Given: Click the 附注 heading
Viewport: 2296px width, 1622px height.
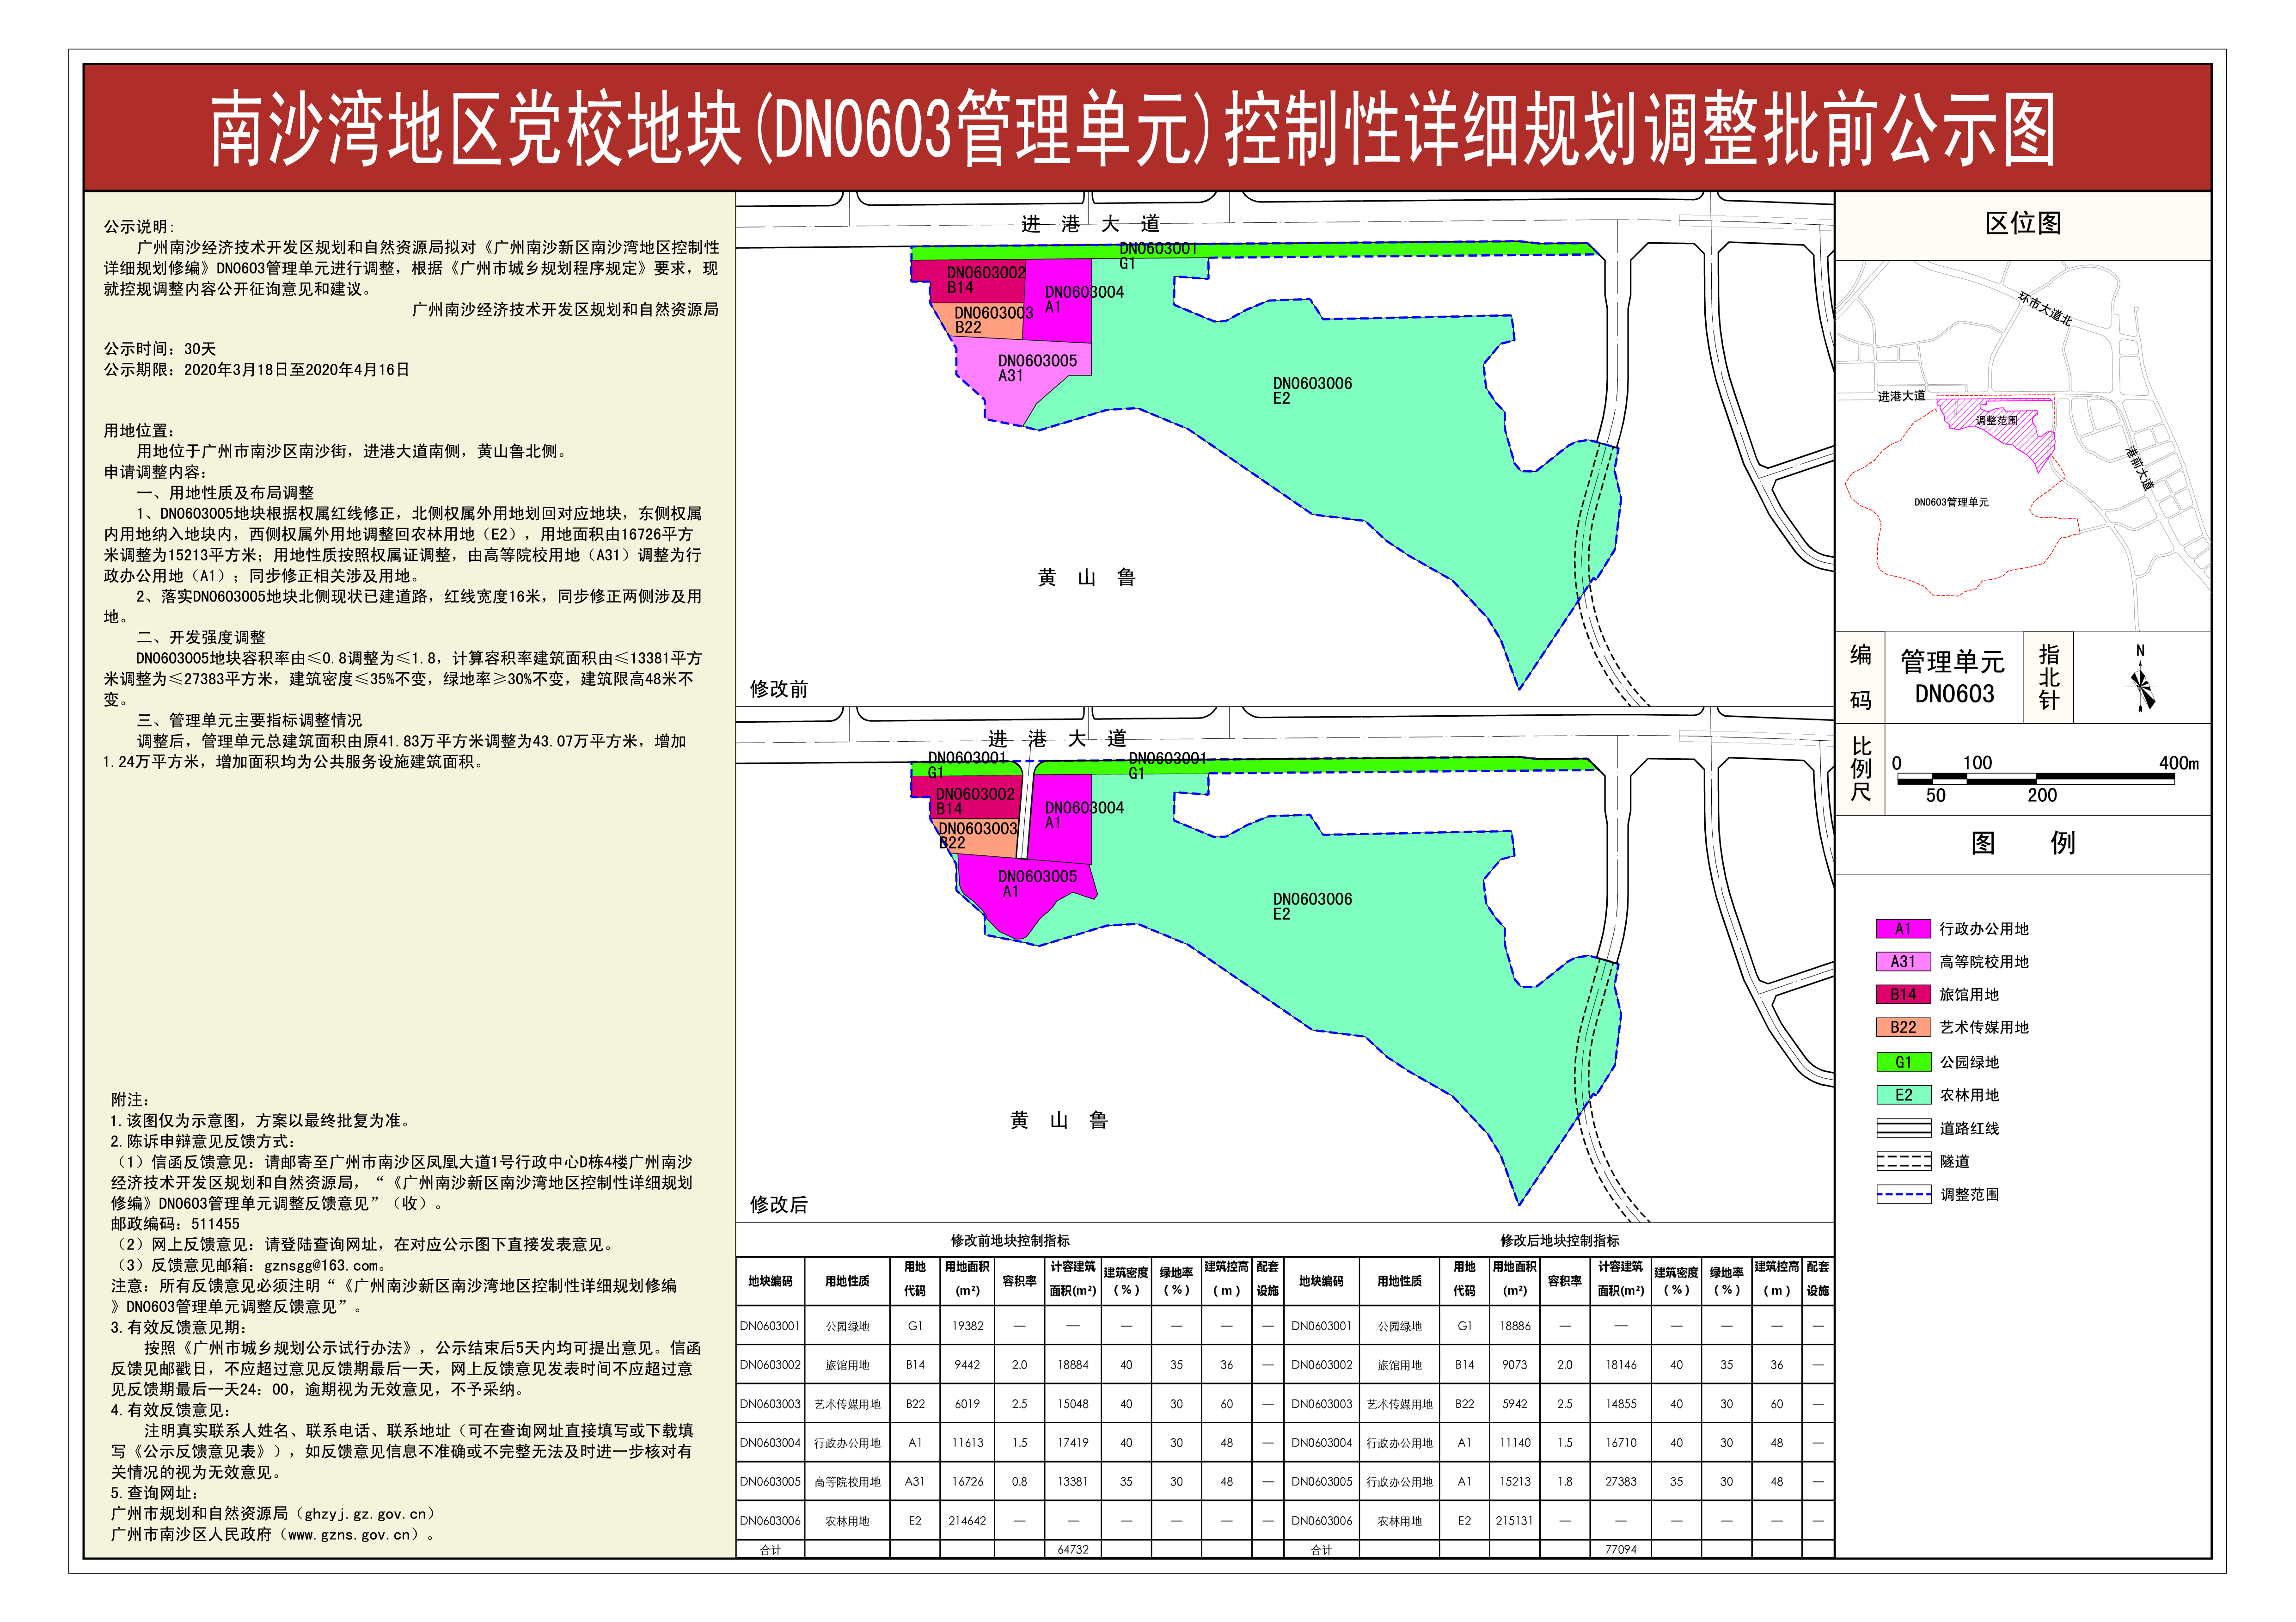Looking at the screenshot, I should click(x=130, y=1100).
